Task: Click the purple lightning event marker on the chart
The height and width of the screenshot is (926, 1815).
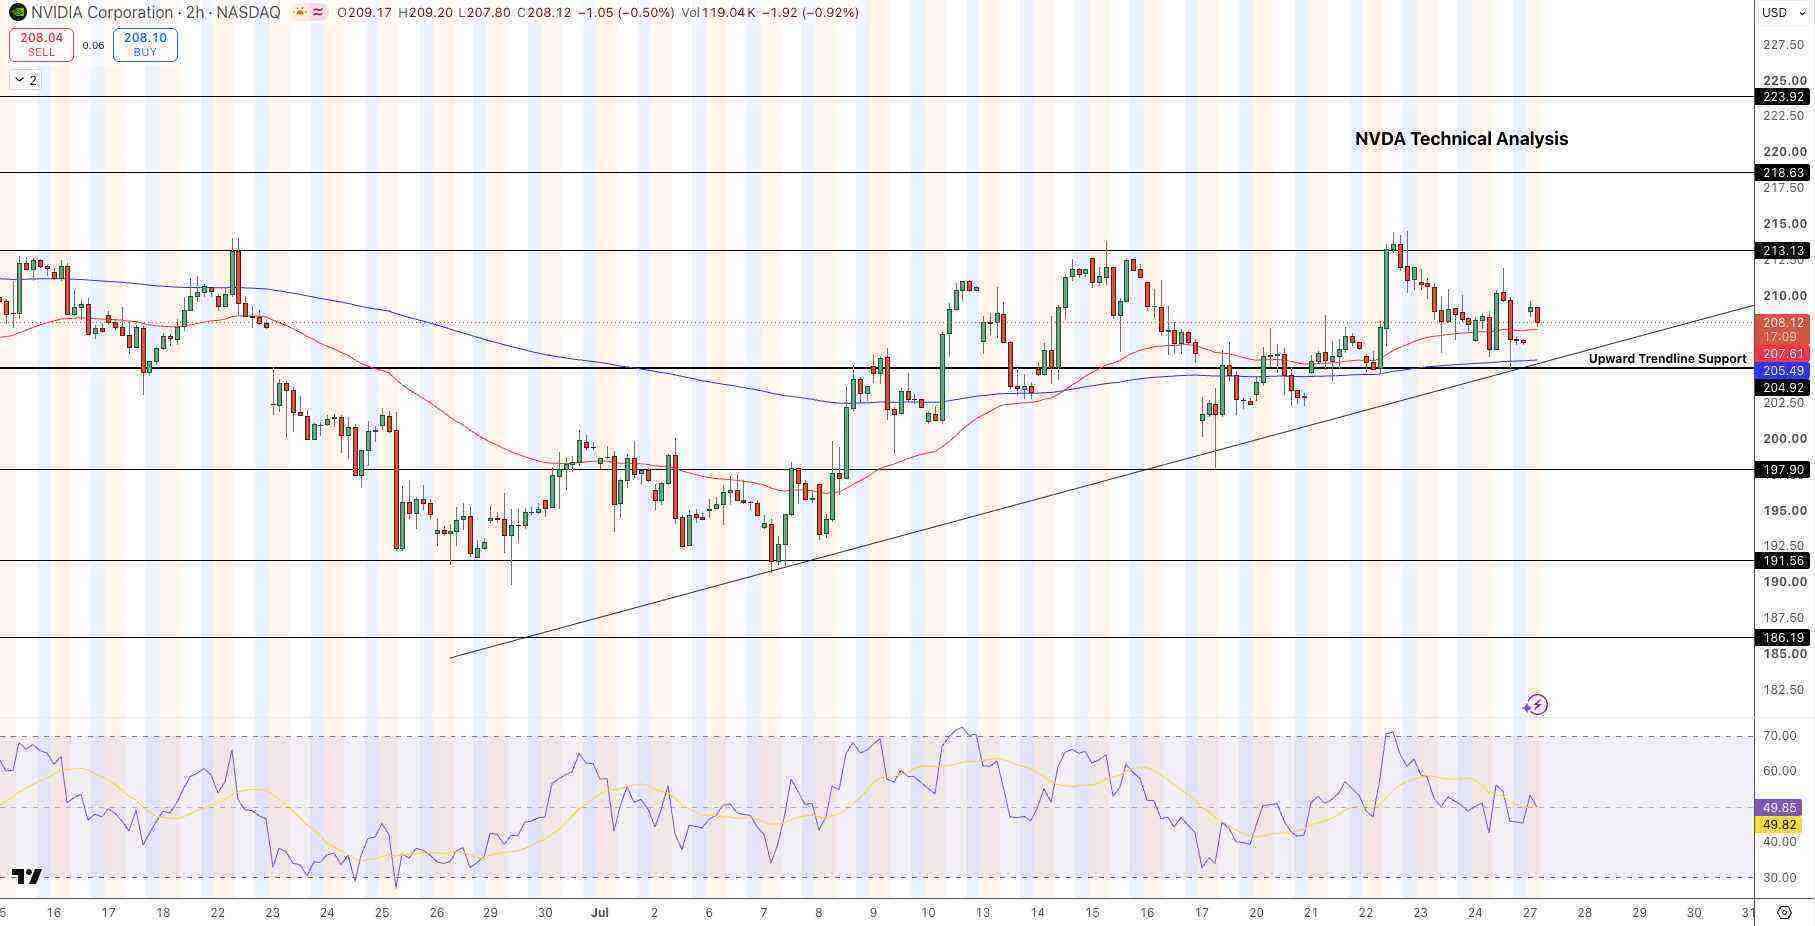Action: coord(1536,705)
